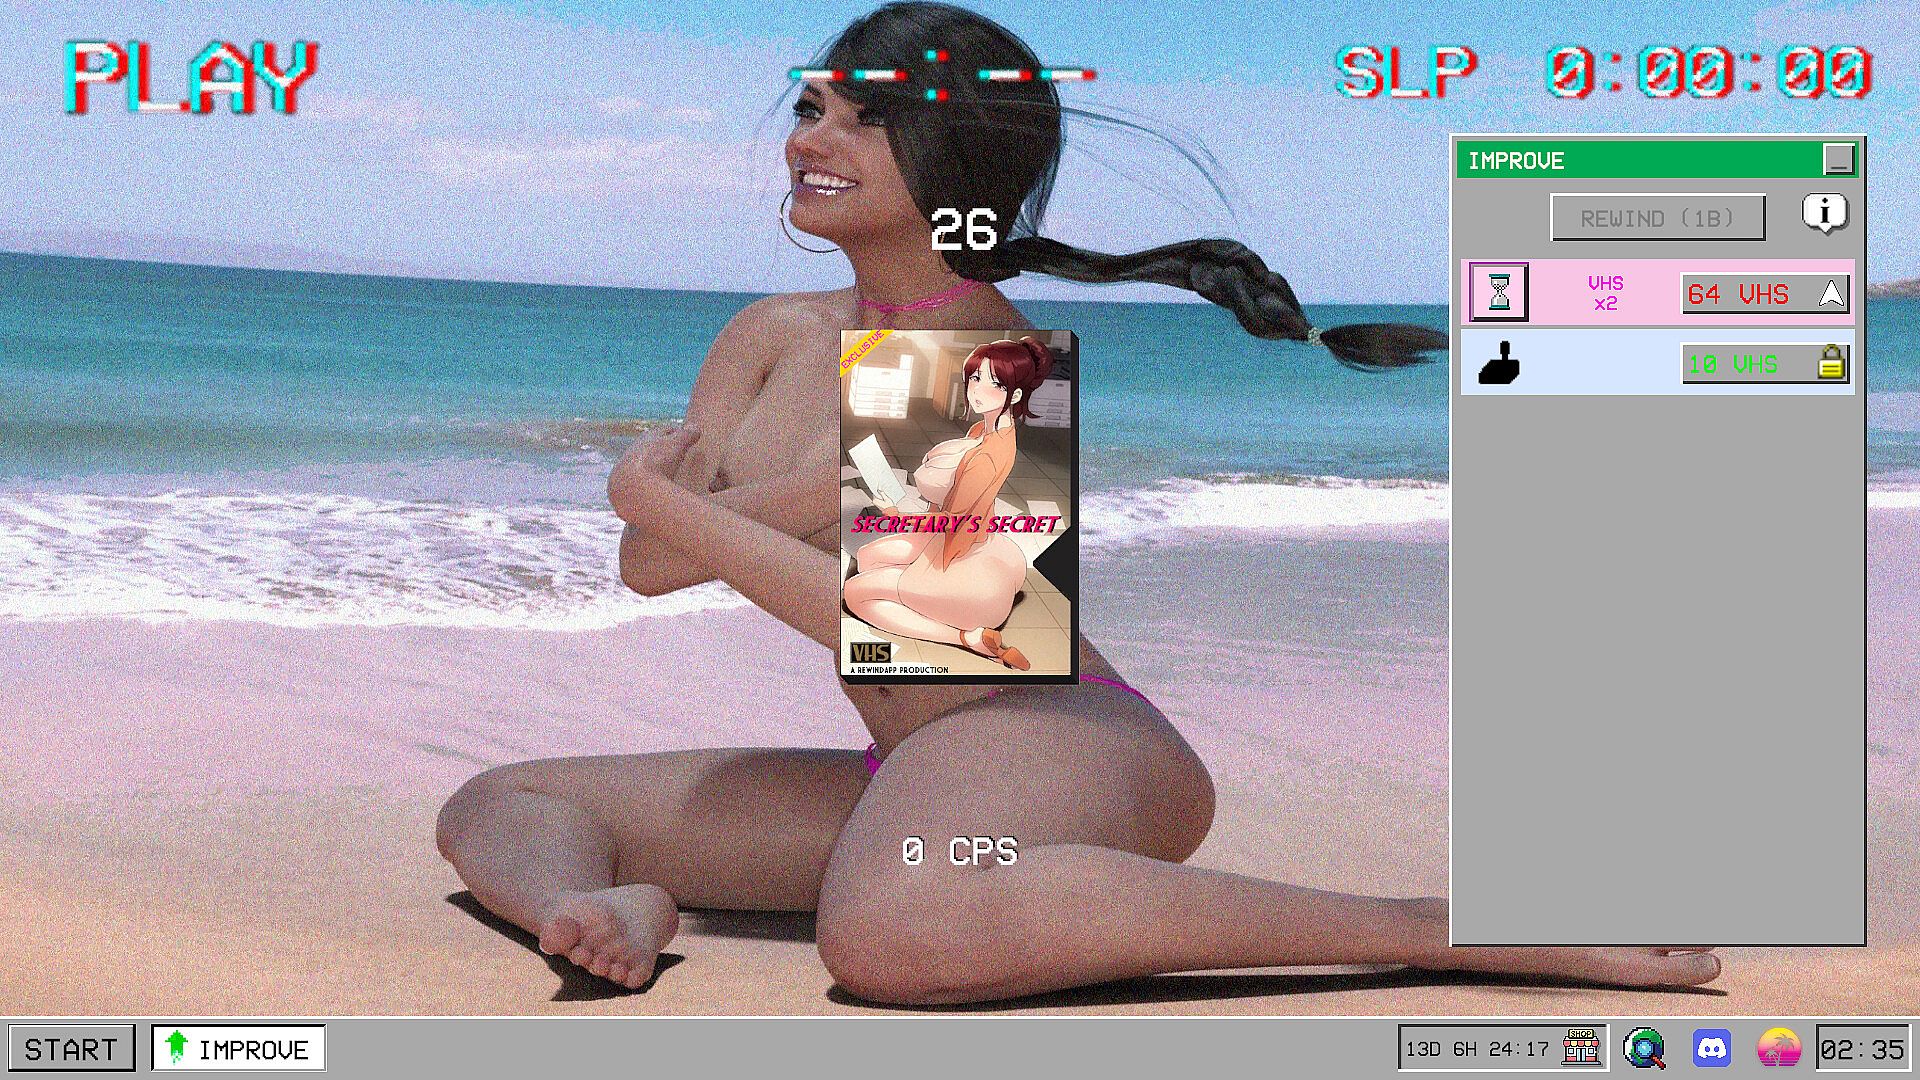This screenshot has height=1080, width=1920.
Task: Click the Secretary's Secret VHS cover
Action: [958, 506]
